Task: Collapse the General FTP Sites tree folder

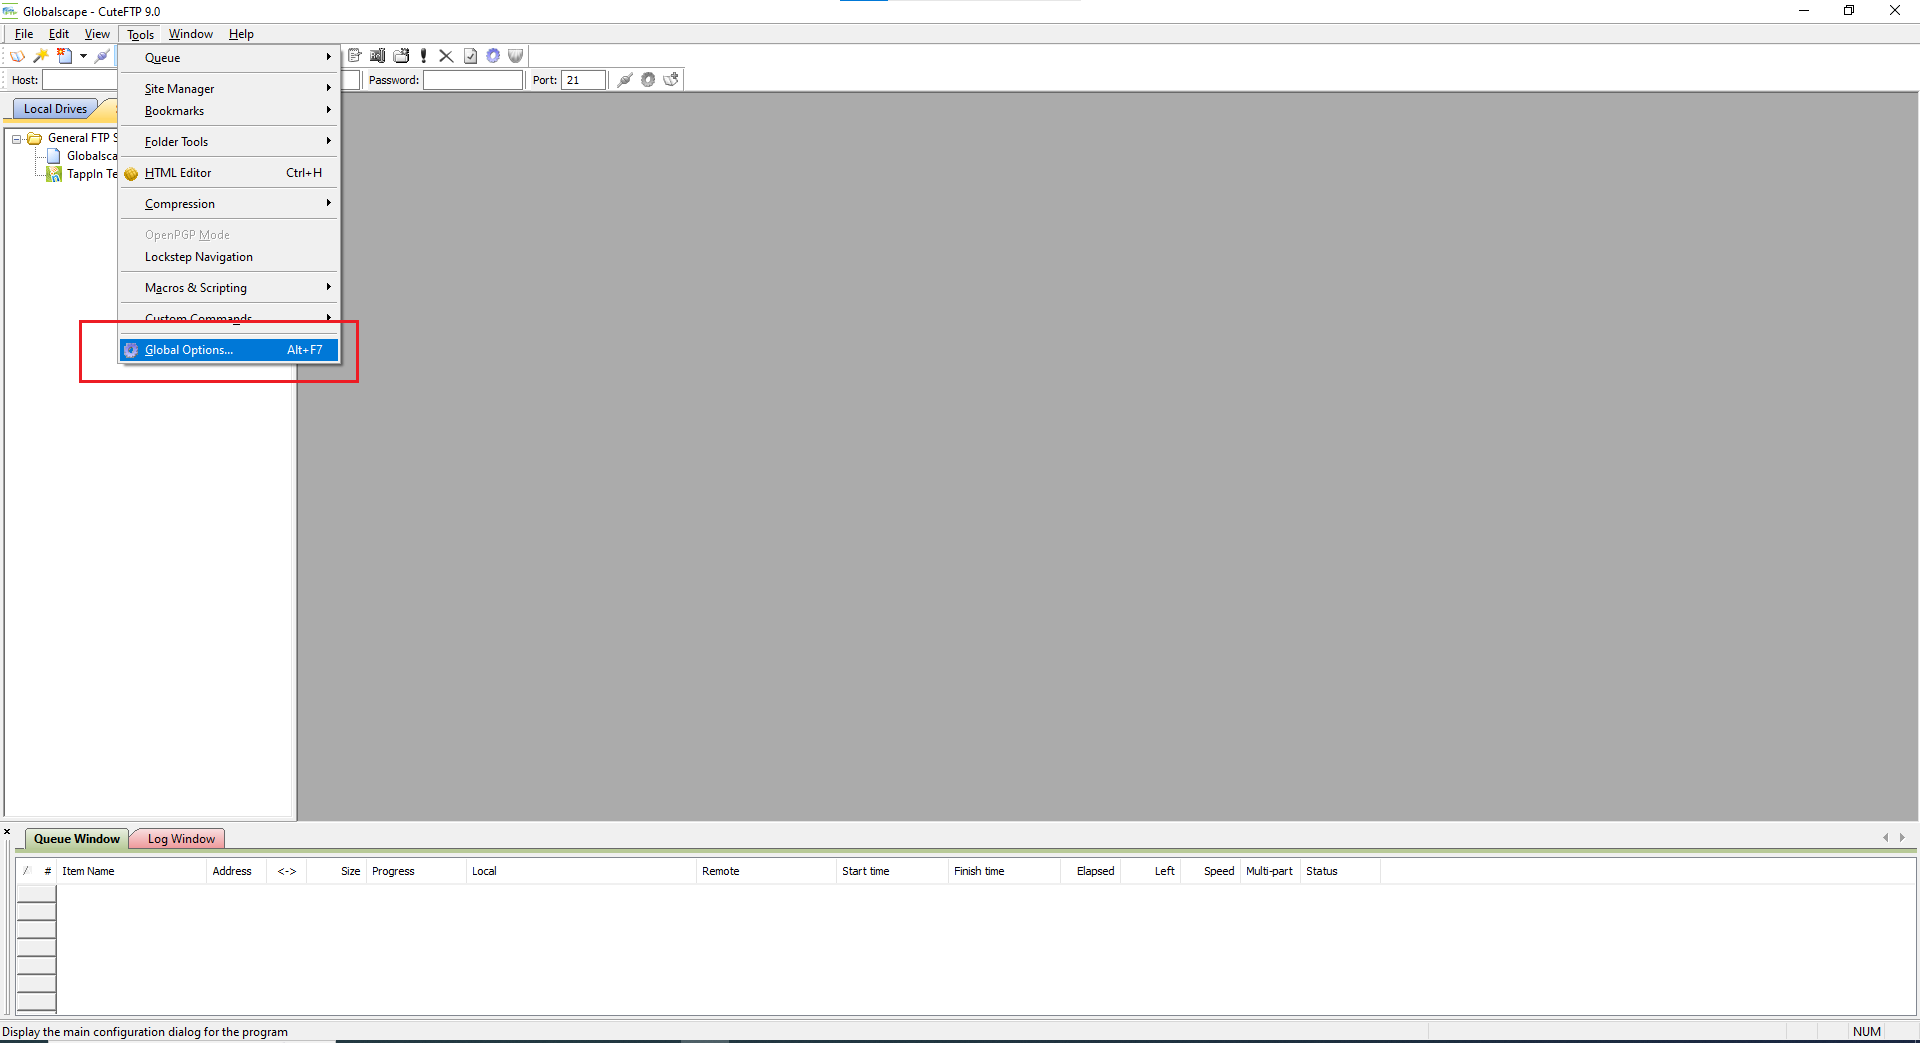Action: [x=17, y=139]
